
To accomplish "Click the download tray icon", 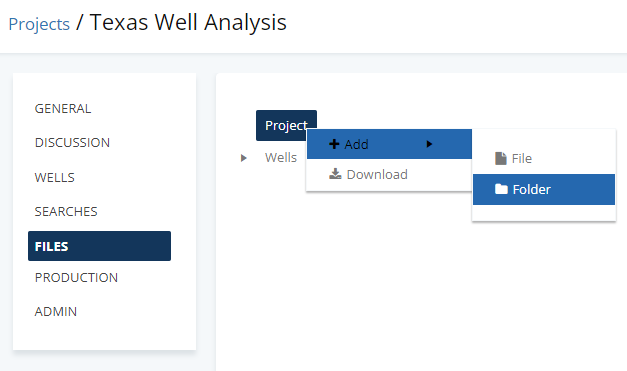I will click(335, 174).
